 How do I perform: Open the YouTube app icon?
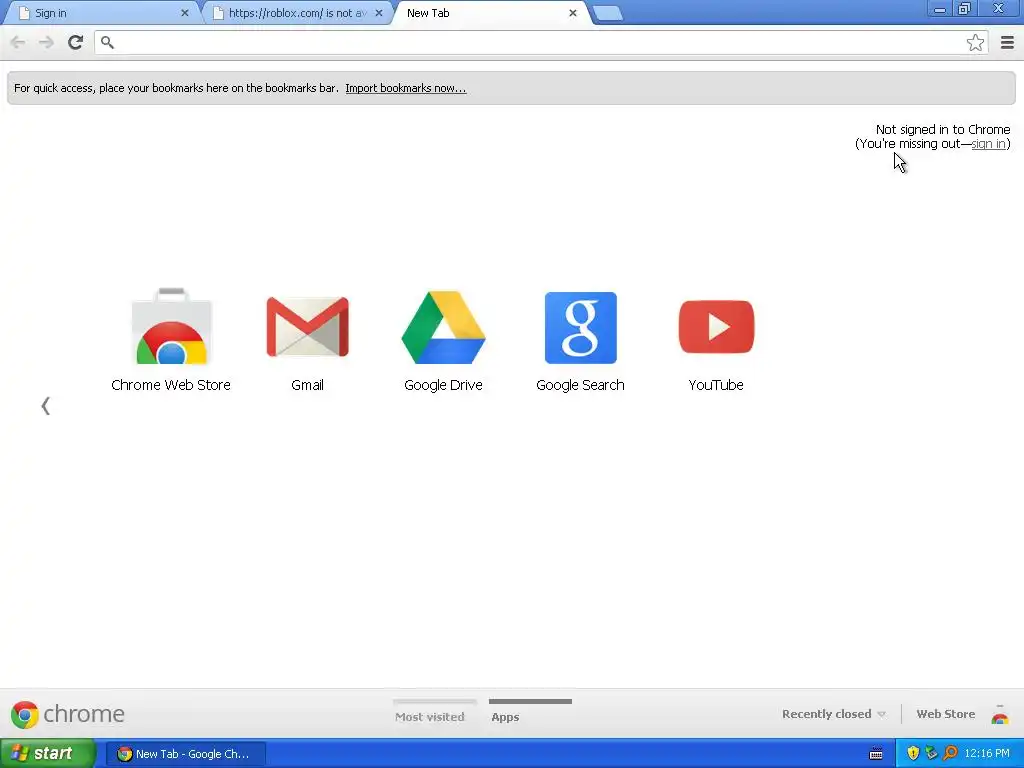click(x=716, y=327)
